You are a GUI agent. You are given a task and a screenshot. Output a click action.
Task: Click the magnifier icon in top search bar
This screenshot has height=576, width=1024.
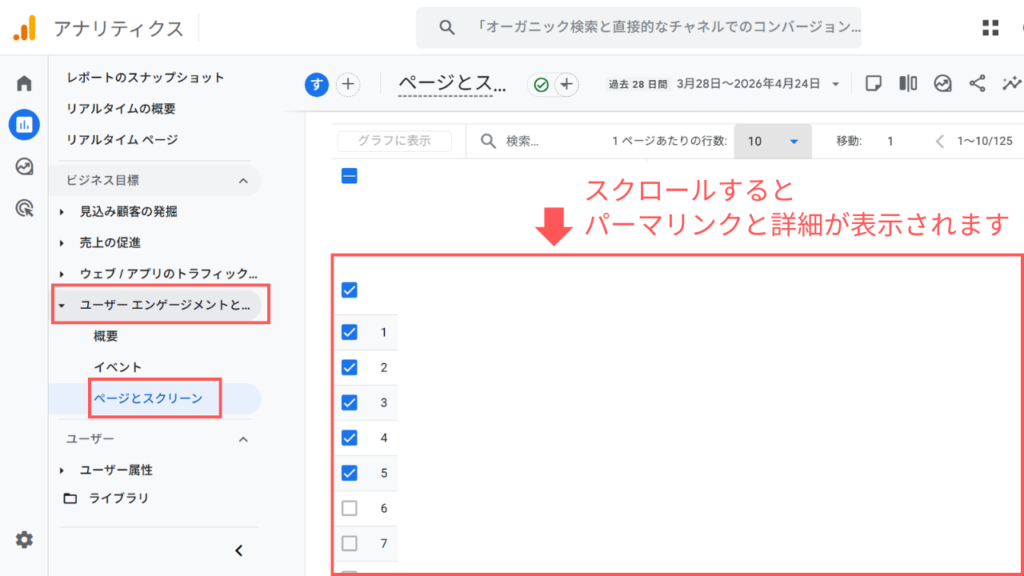447,27
